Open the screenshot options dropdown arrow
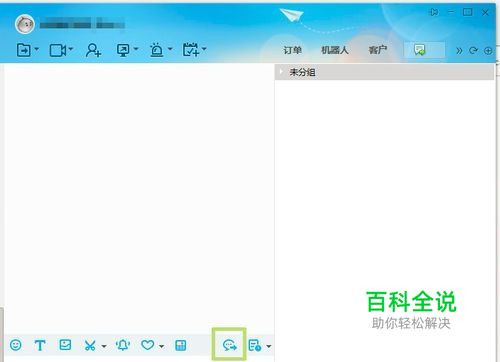This screenshot has width=500, height=362. click(x=104, y=346)
